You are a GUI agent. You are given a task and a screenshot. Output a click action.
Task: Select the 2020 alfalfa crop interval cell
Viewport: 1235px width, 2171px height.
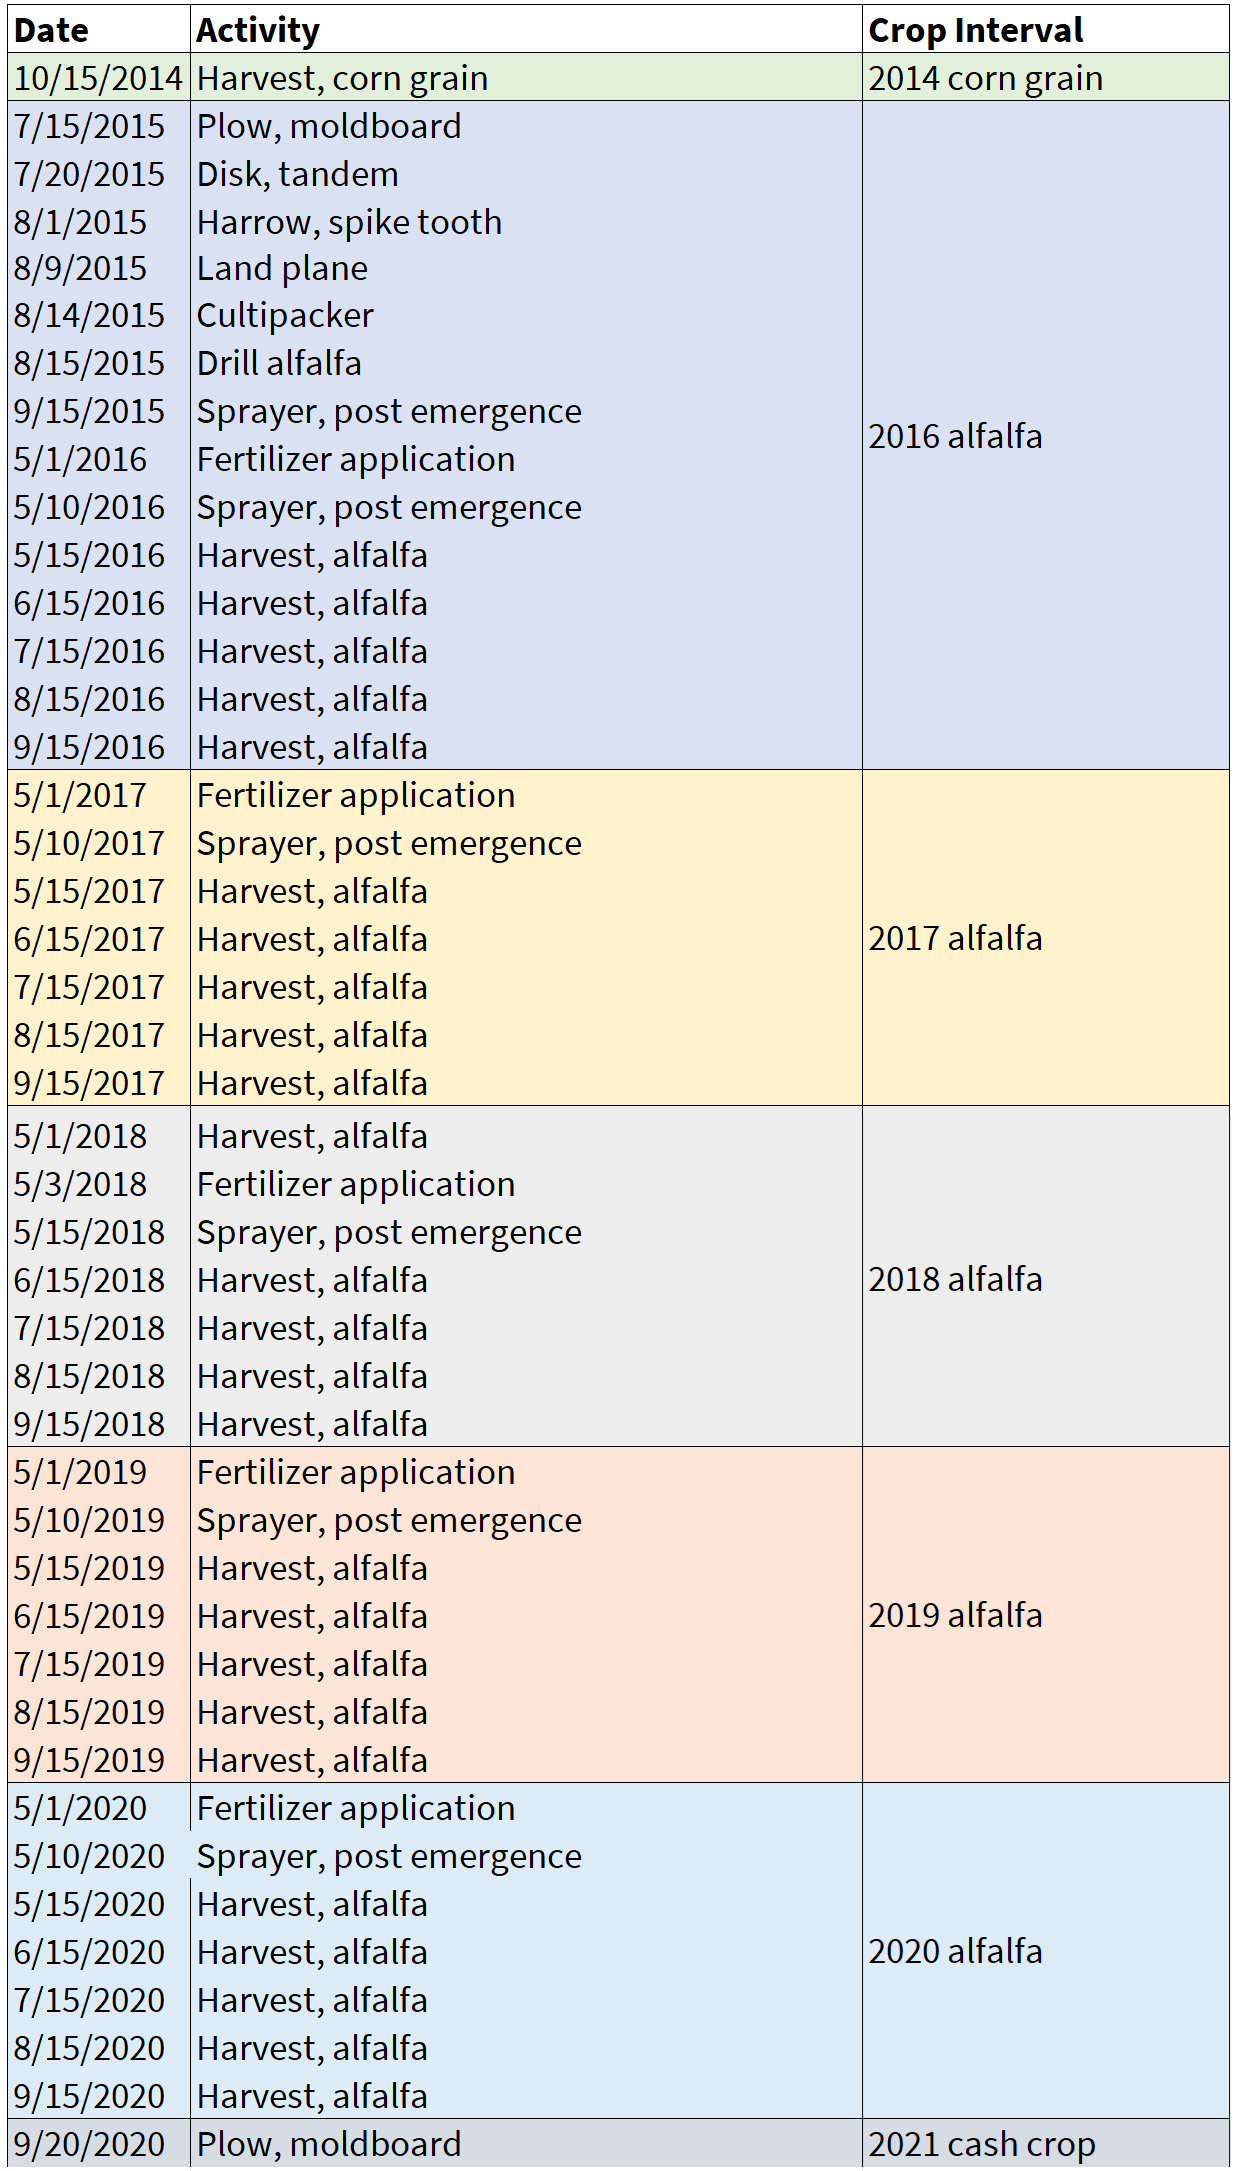tap(955, 1951)
